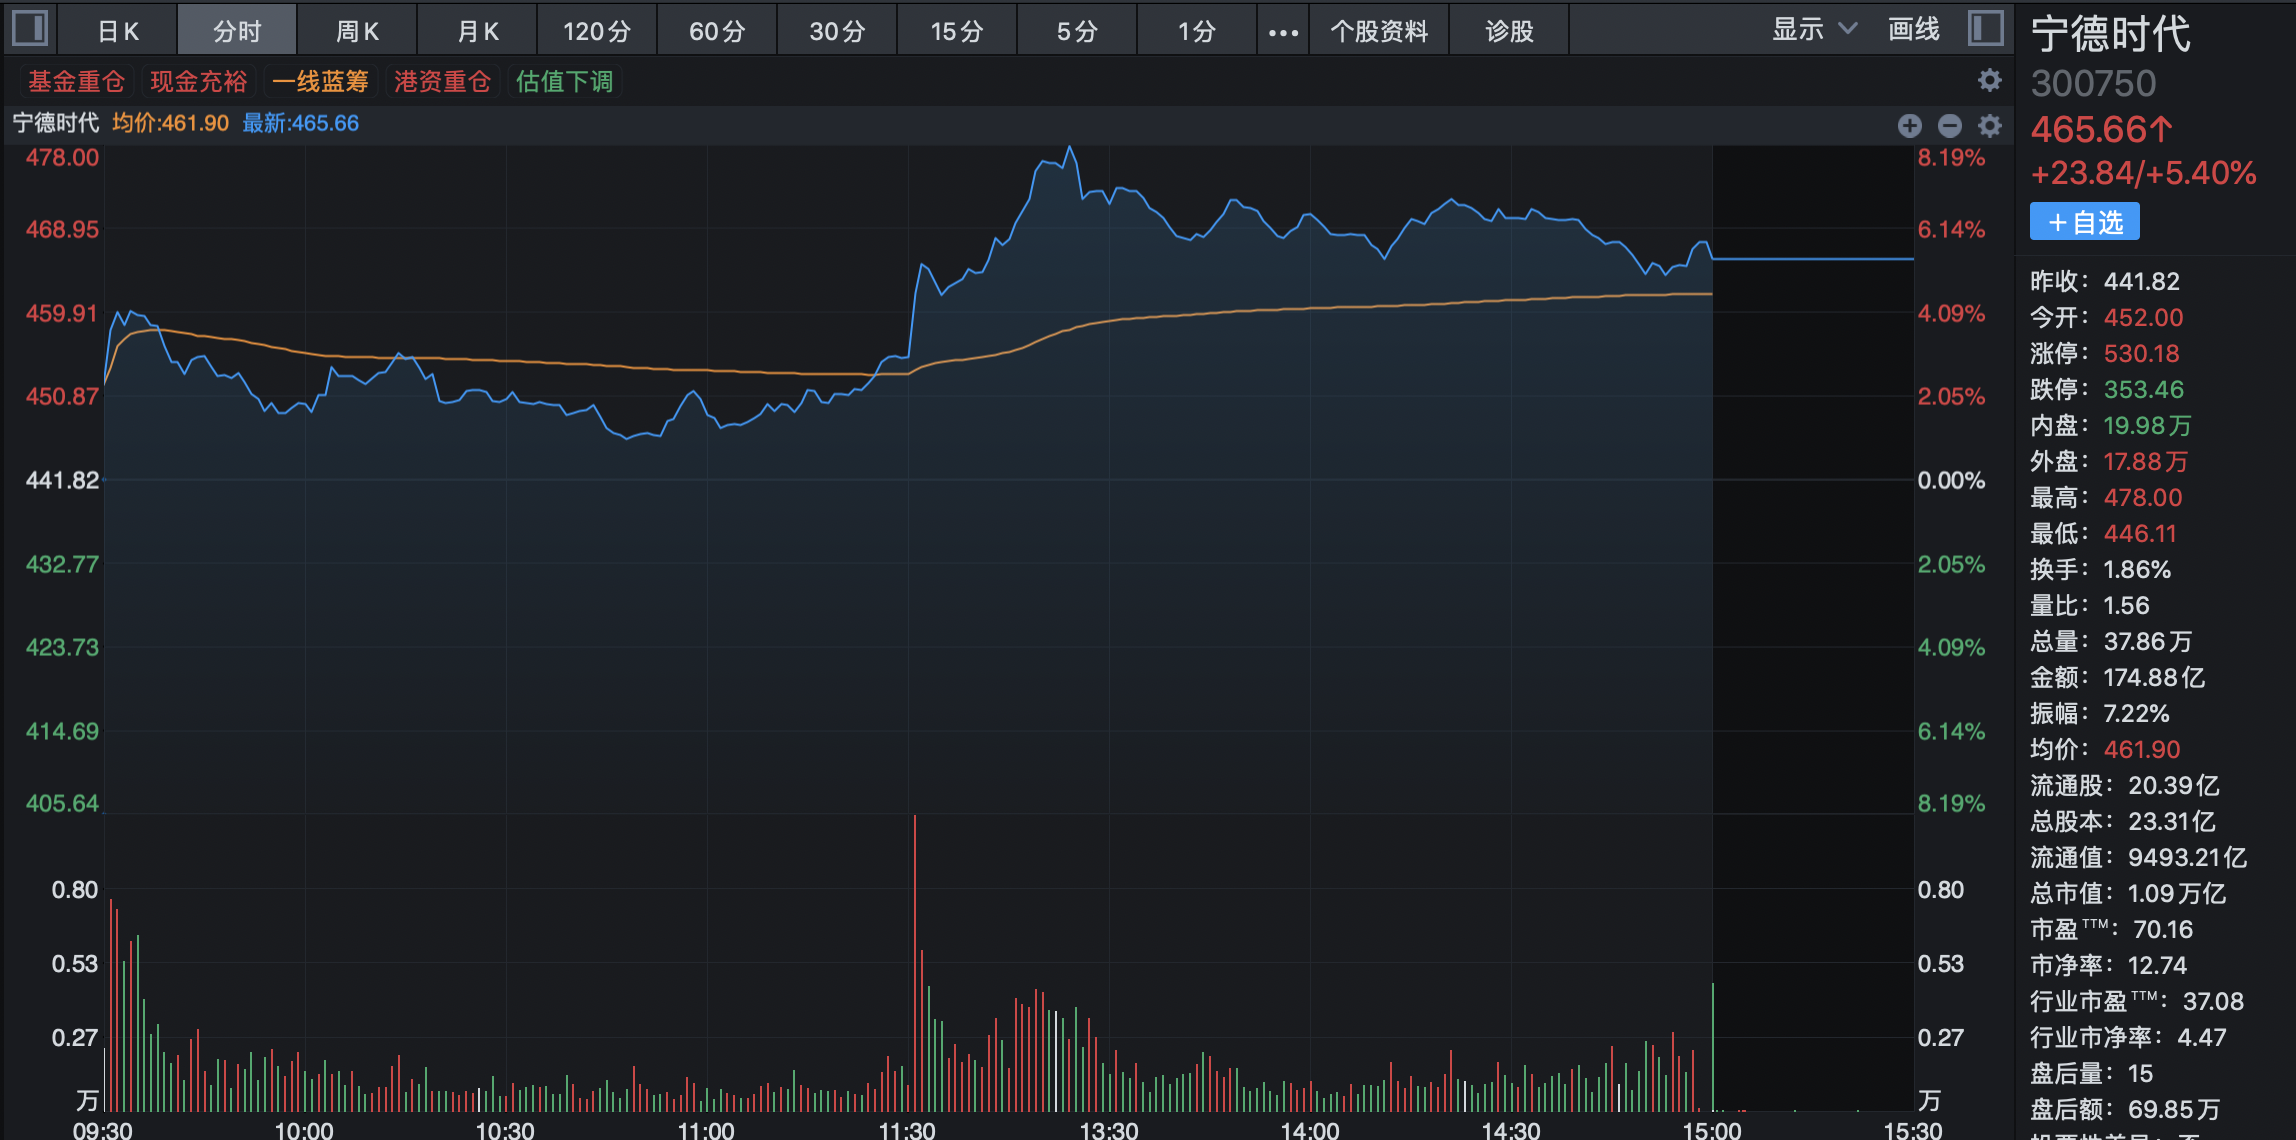The height and width of the screenshot is (1140, 2296).
Task: Open the 画线 drawing tool
Action: pos(1913,30)
